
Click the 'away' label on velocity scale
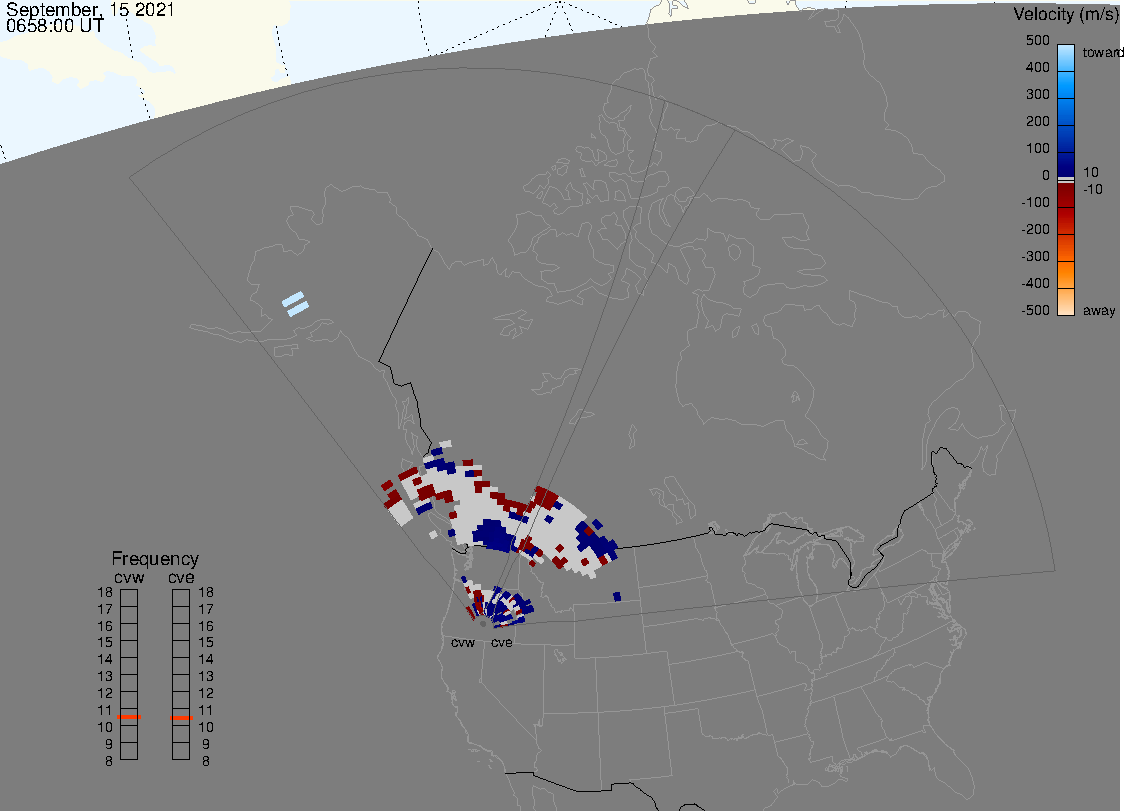1099,311
